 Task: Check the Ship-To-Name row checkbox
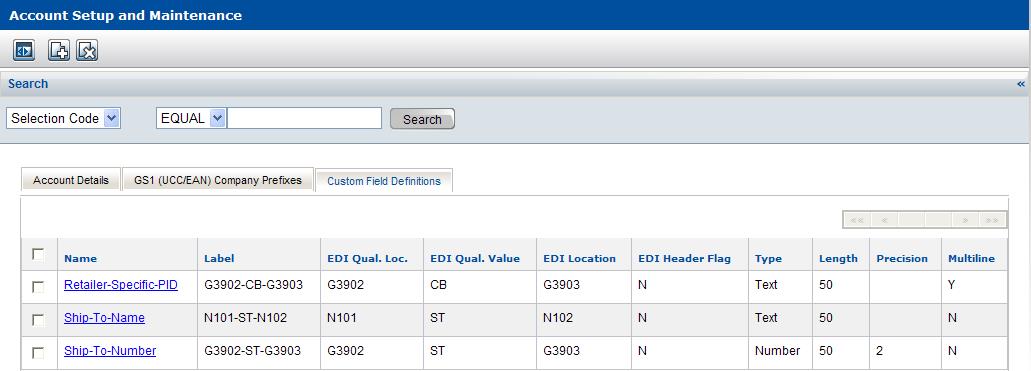pos(38,320)
